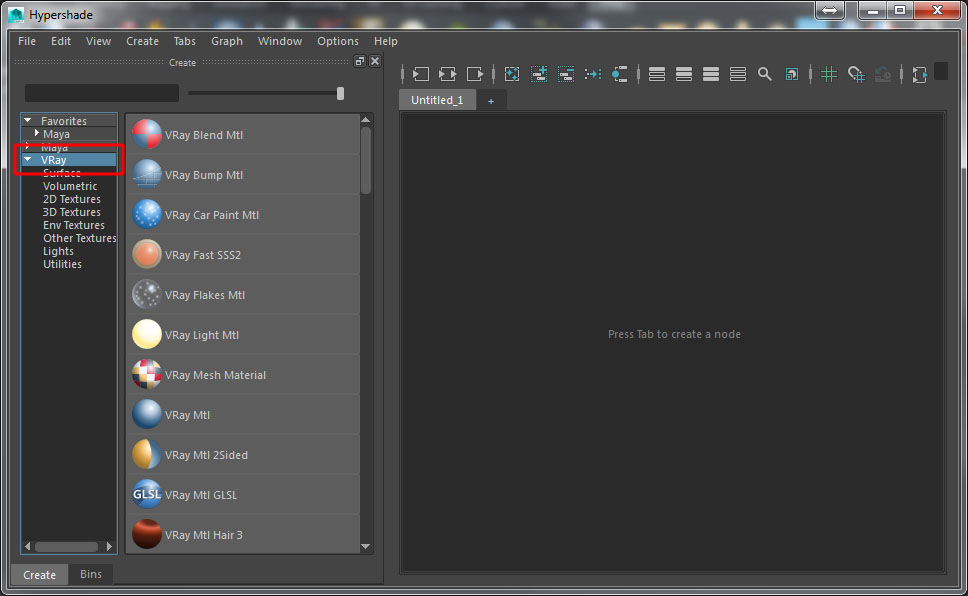Choose VRay Mtl Hair 3

[243, 535]
